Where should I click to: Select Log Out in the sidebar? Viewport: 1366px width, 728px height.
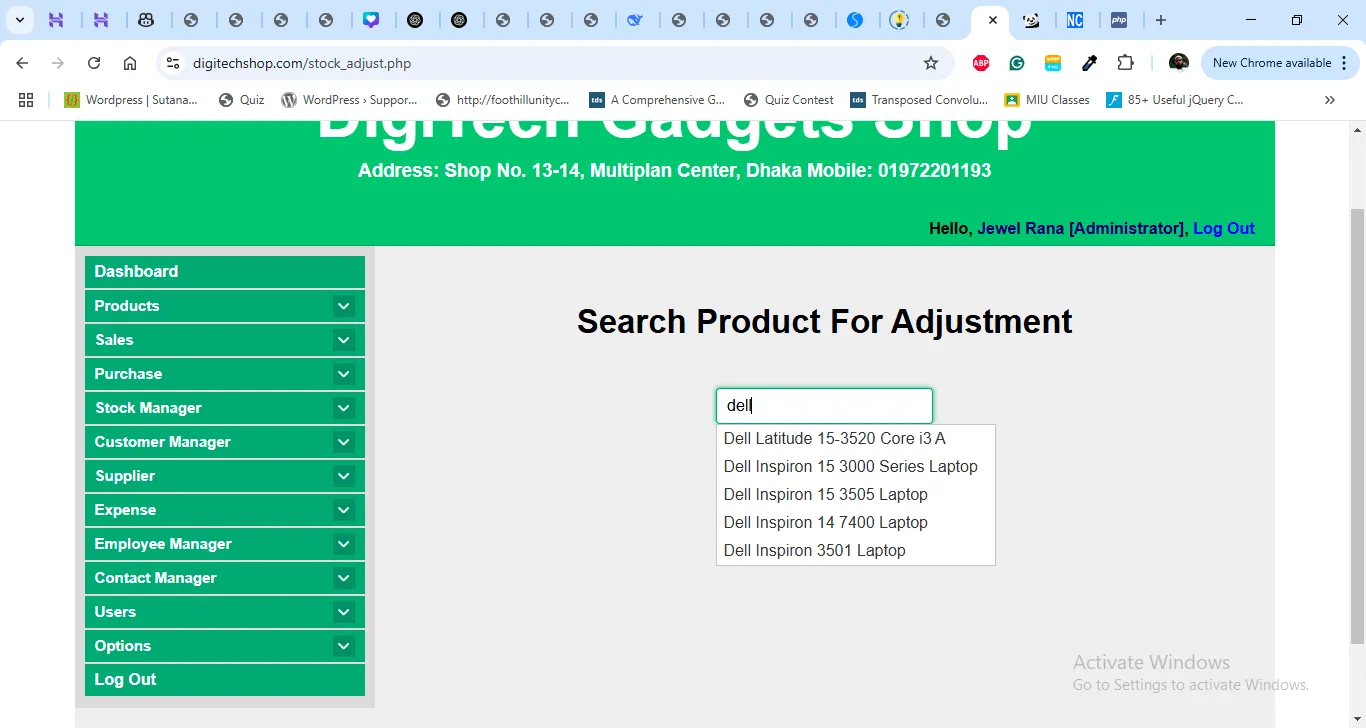(x=125, y=680)
